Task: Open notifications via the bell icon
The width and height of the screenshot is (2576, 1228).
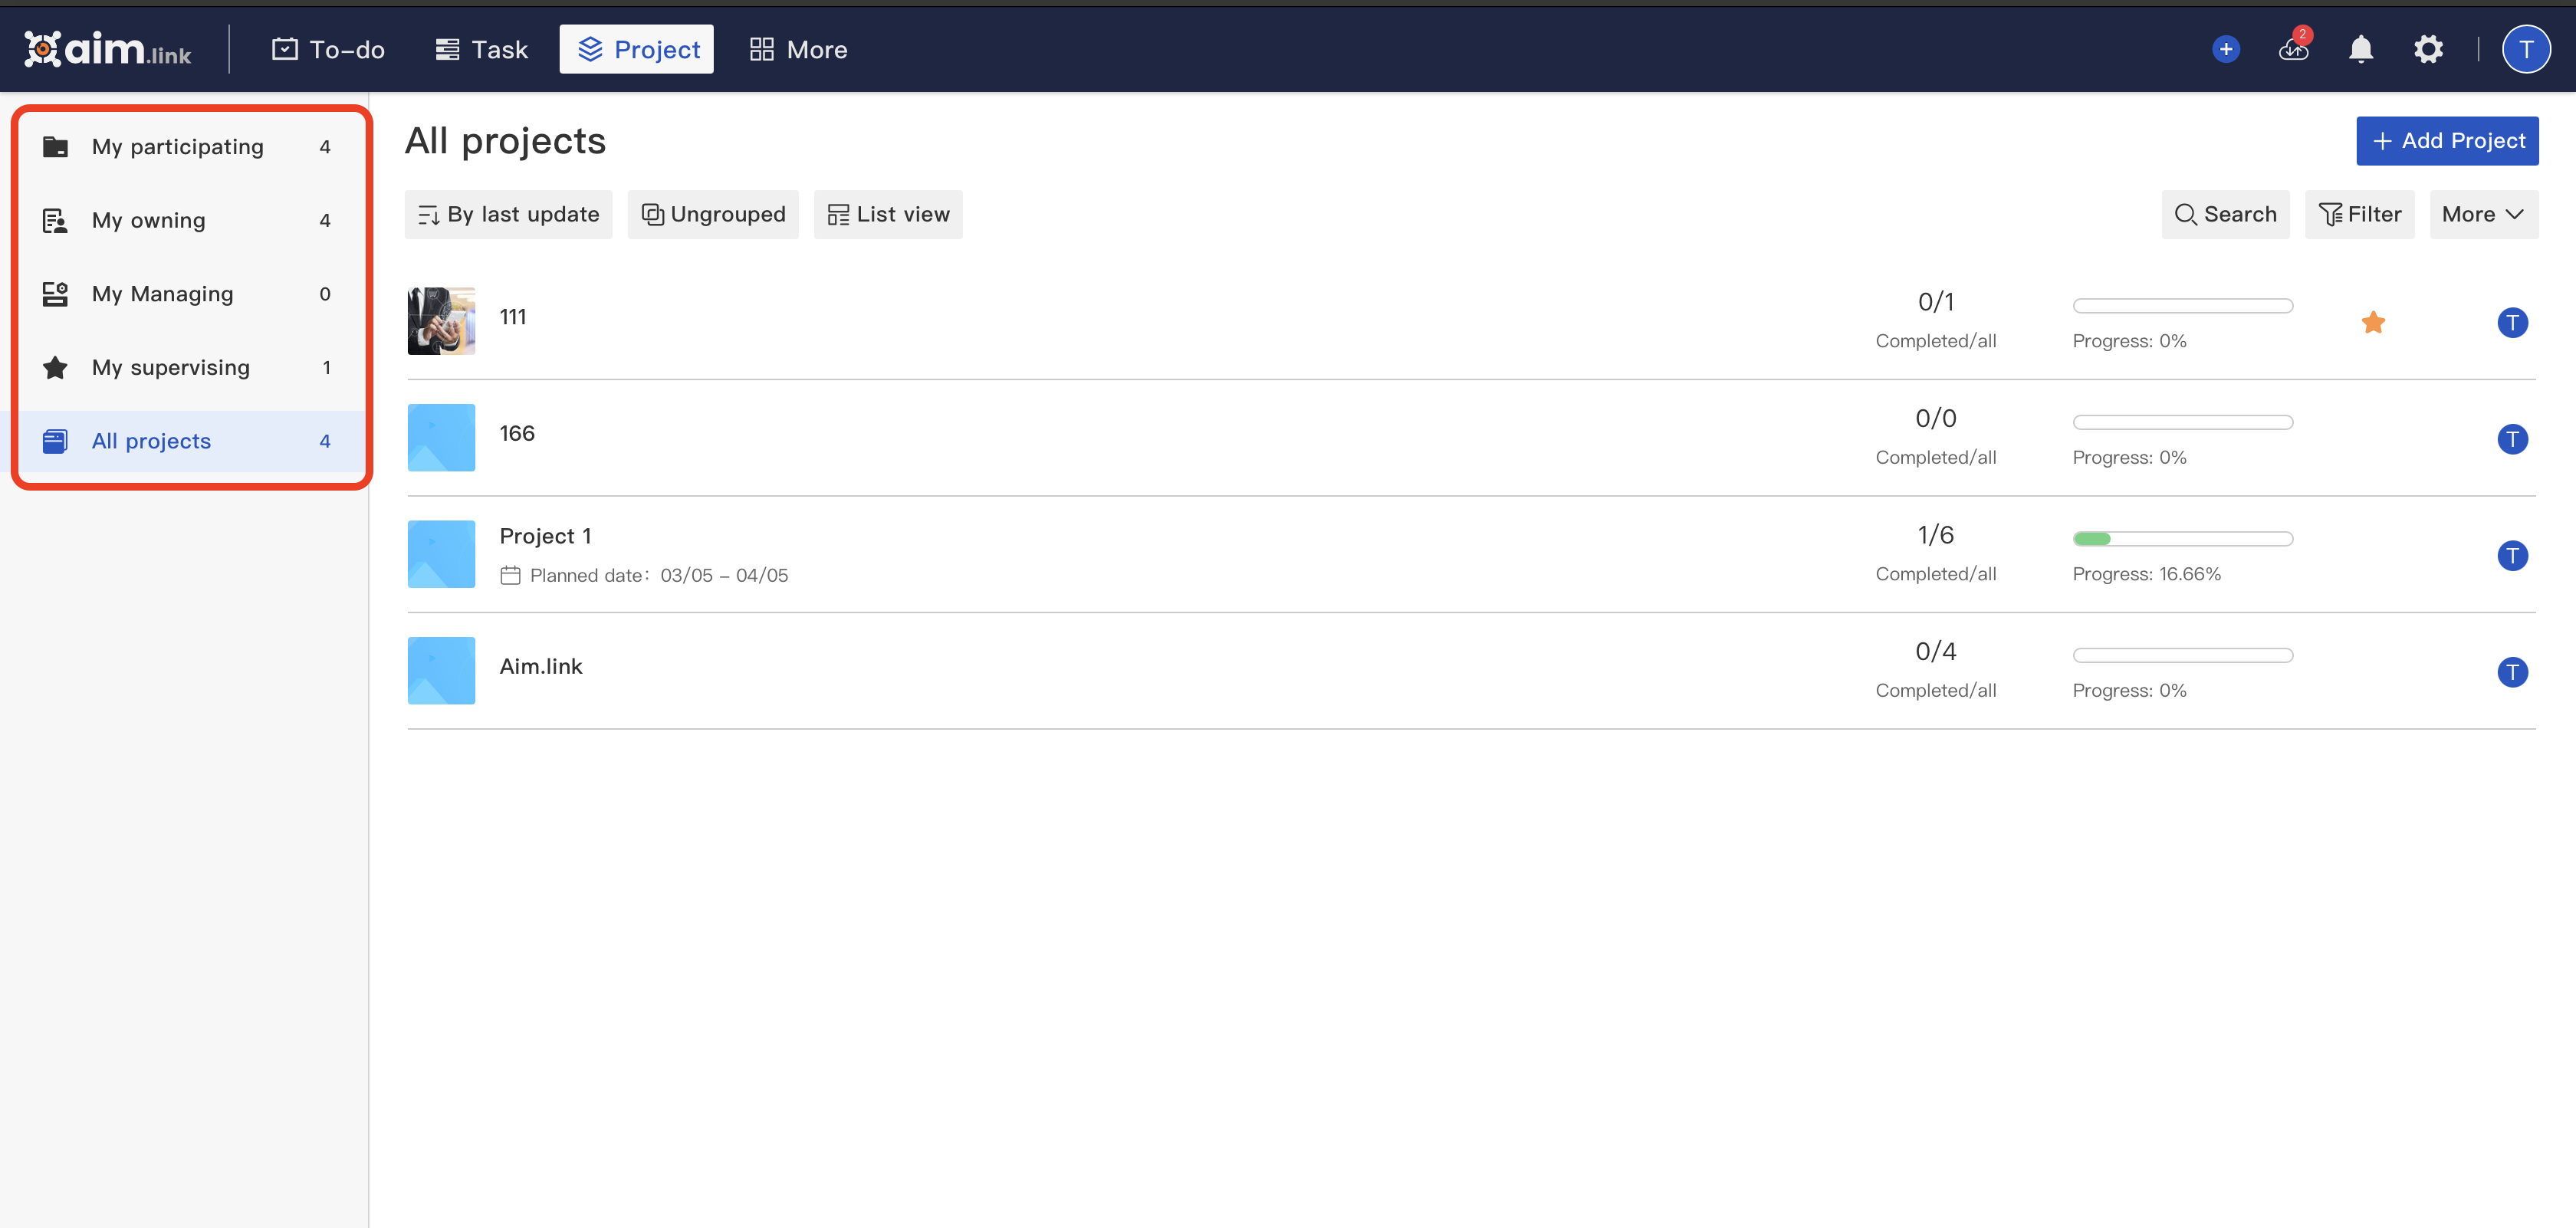Action: pyautogui.click(x=2360, y=48)
